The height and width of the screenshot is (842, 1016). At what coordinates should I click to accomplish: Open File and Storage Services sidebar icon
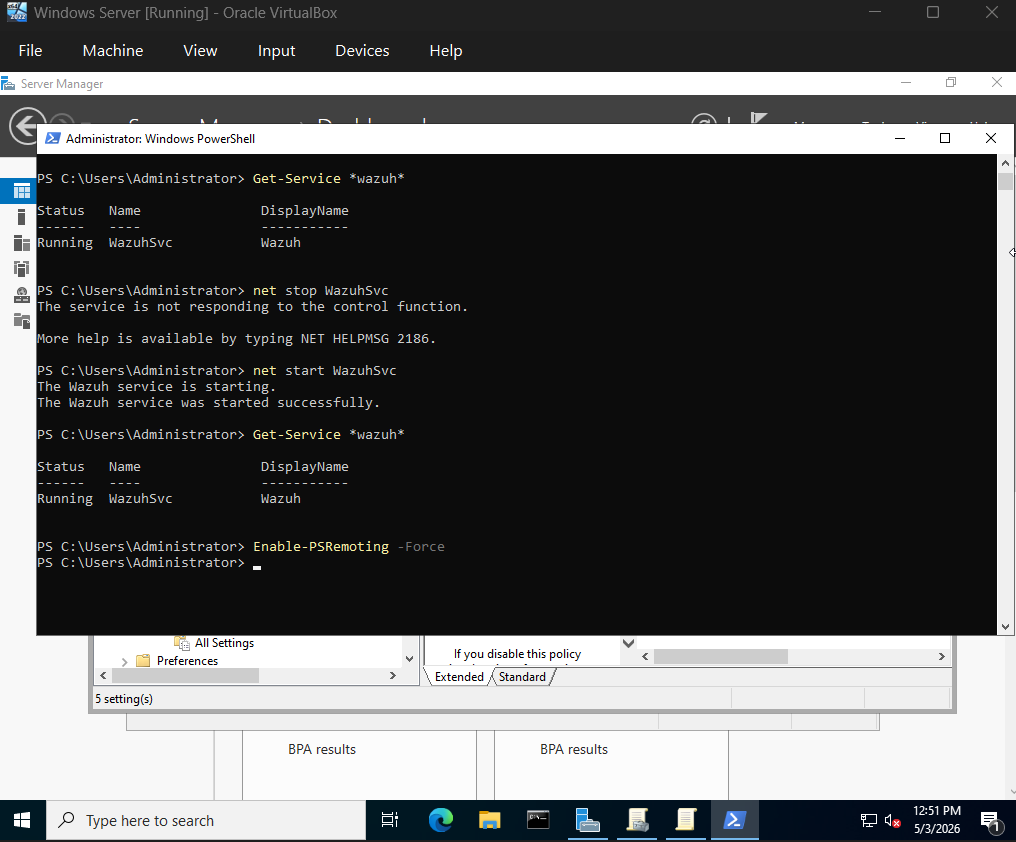21,320
